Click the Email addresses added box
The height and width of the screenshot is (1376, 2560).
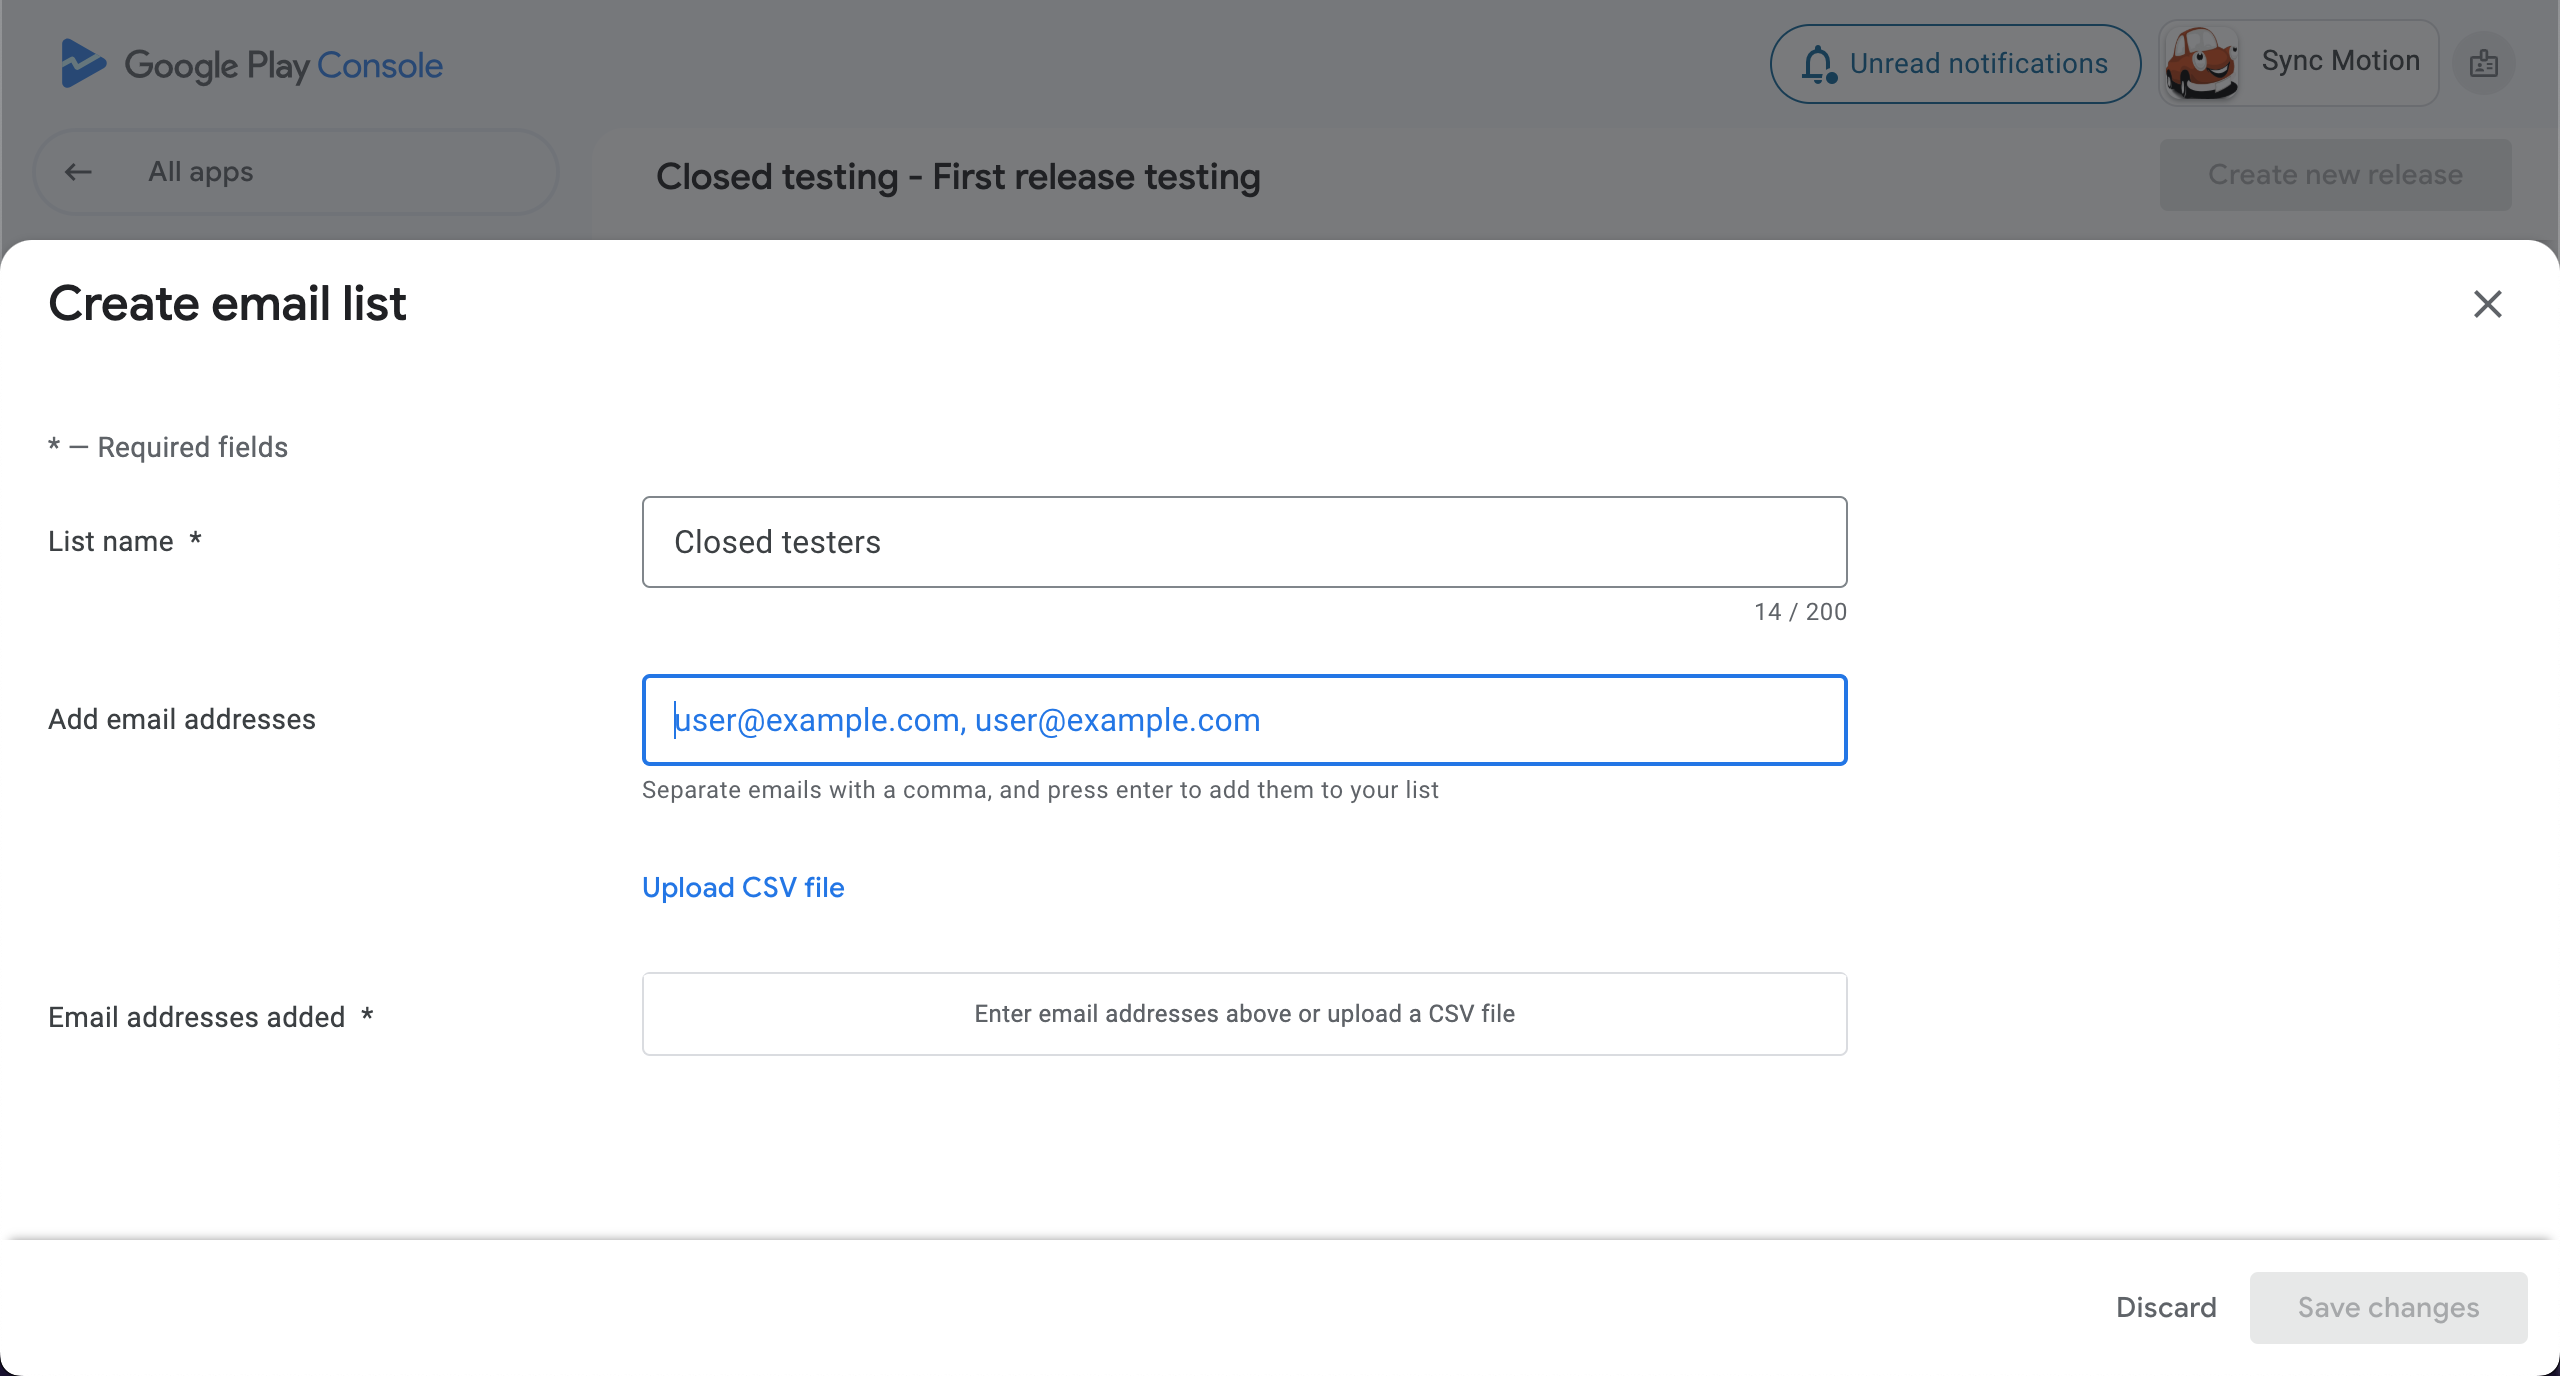pyautogui.click(x=1244, y=1014)
